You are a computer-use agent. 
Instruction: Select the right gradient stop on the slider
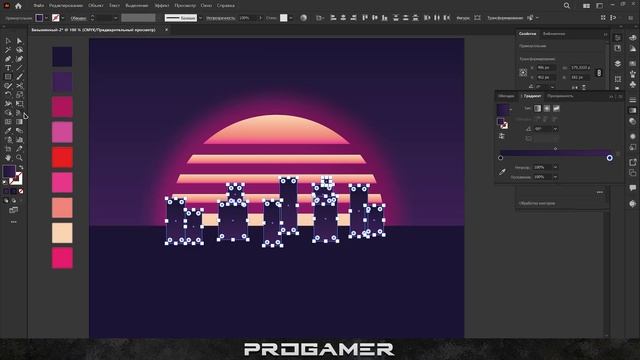tap(609, 158)
